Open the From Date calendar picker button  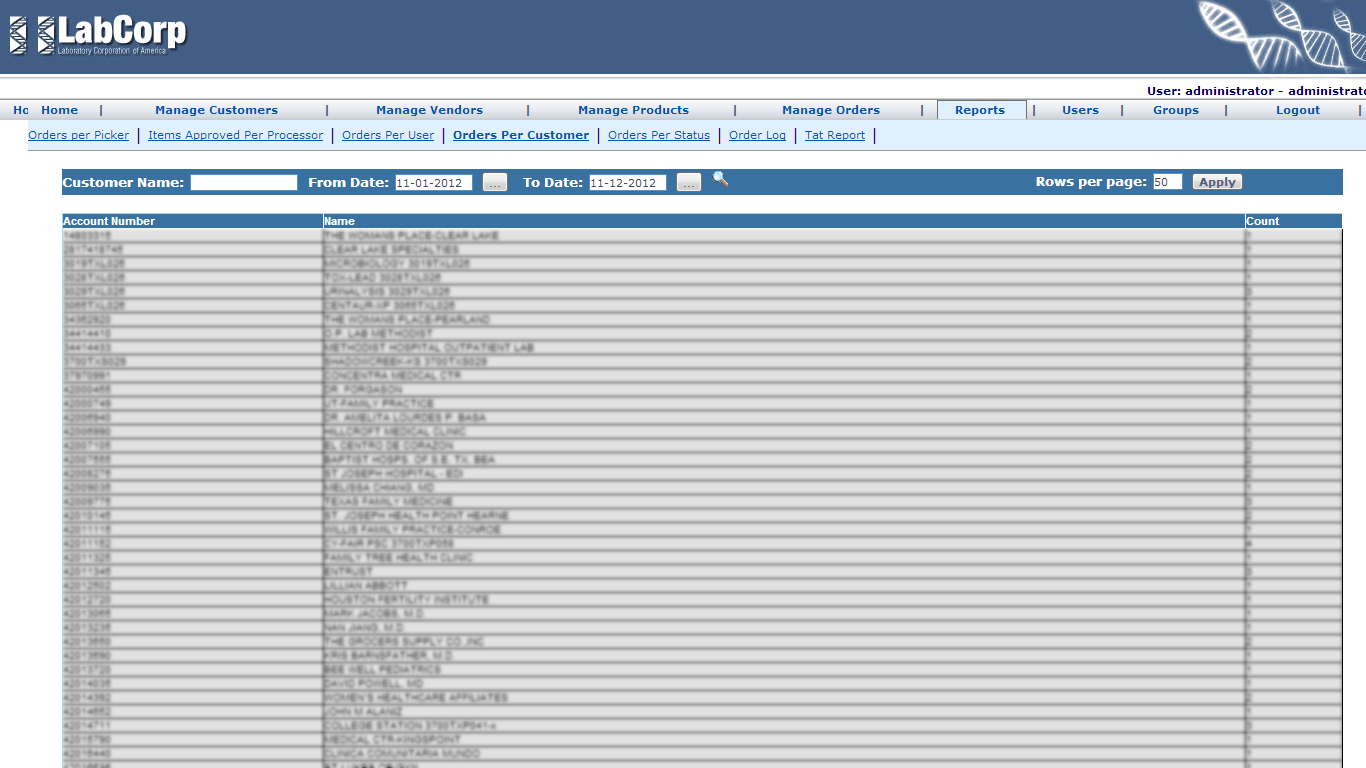(x=495, y=183)
